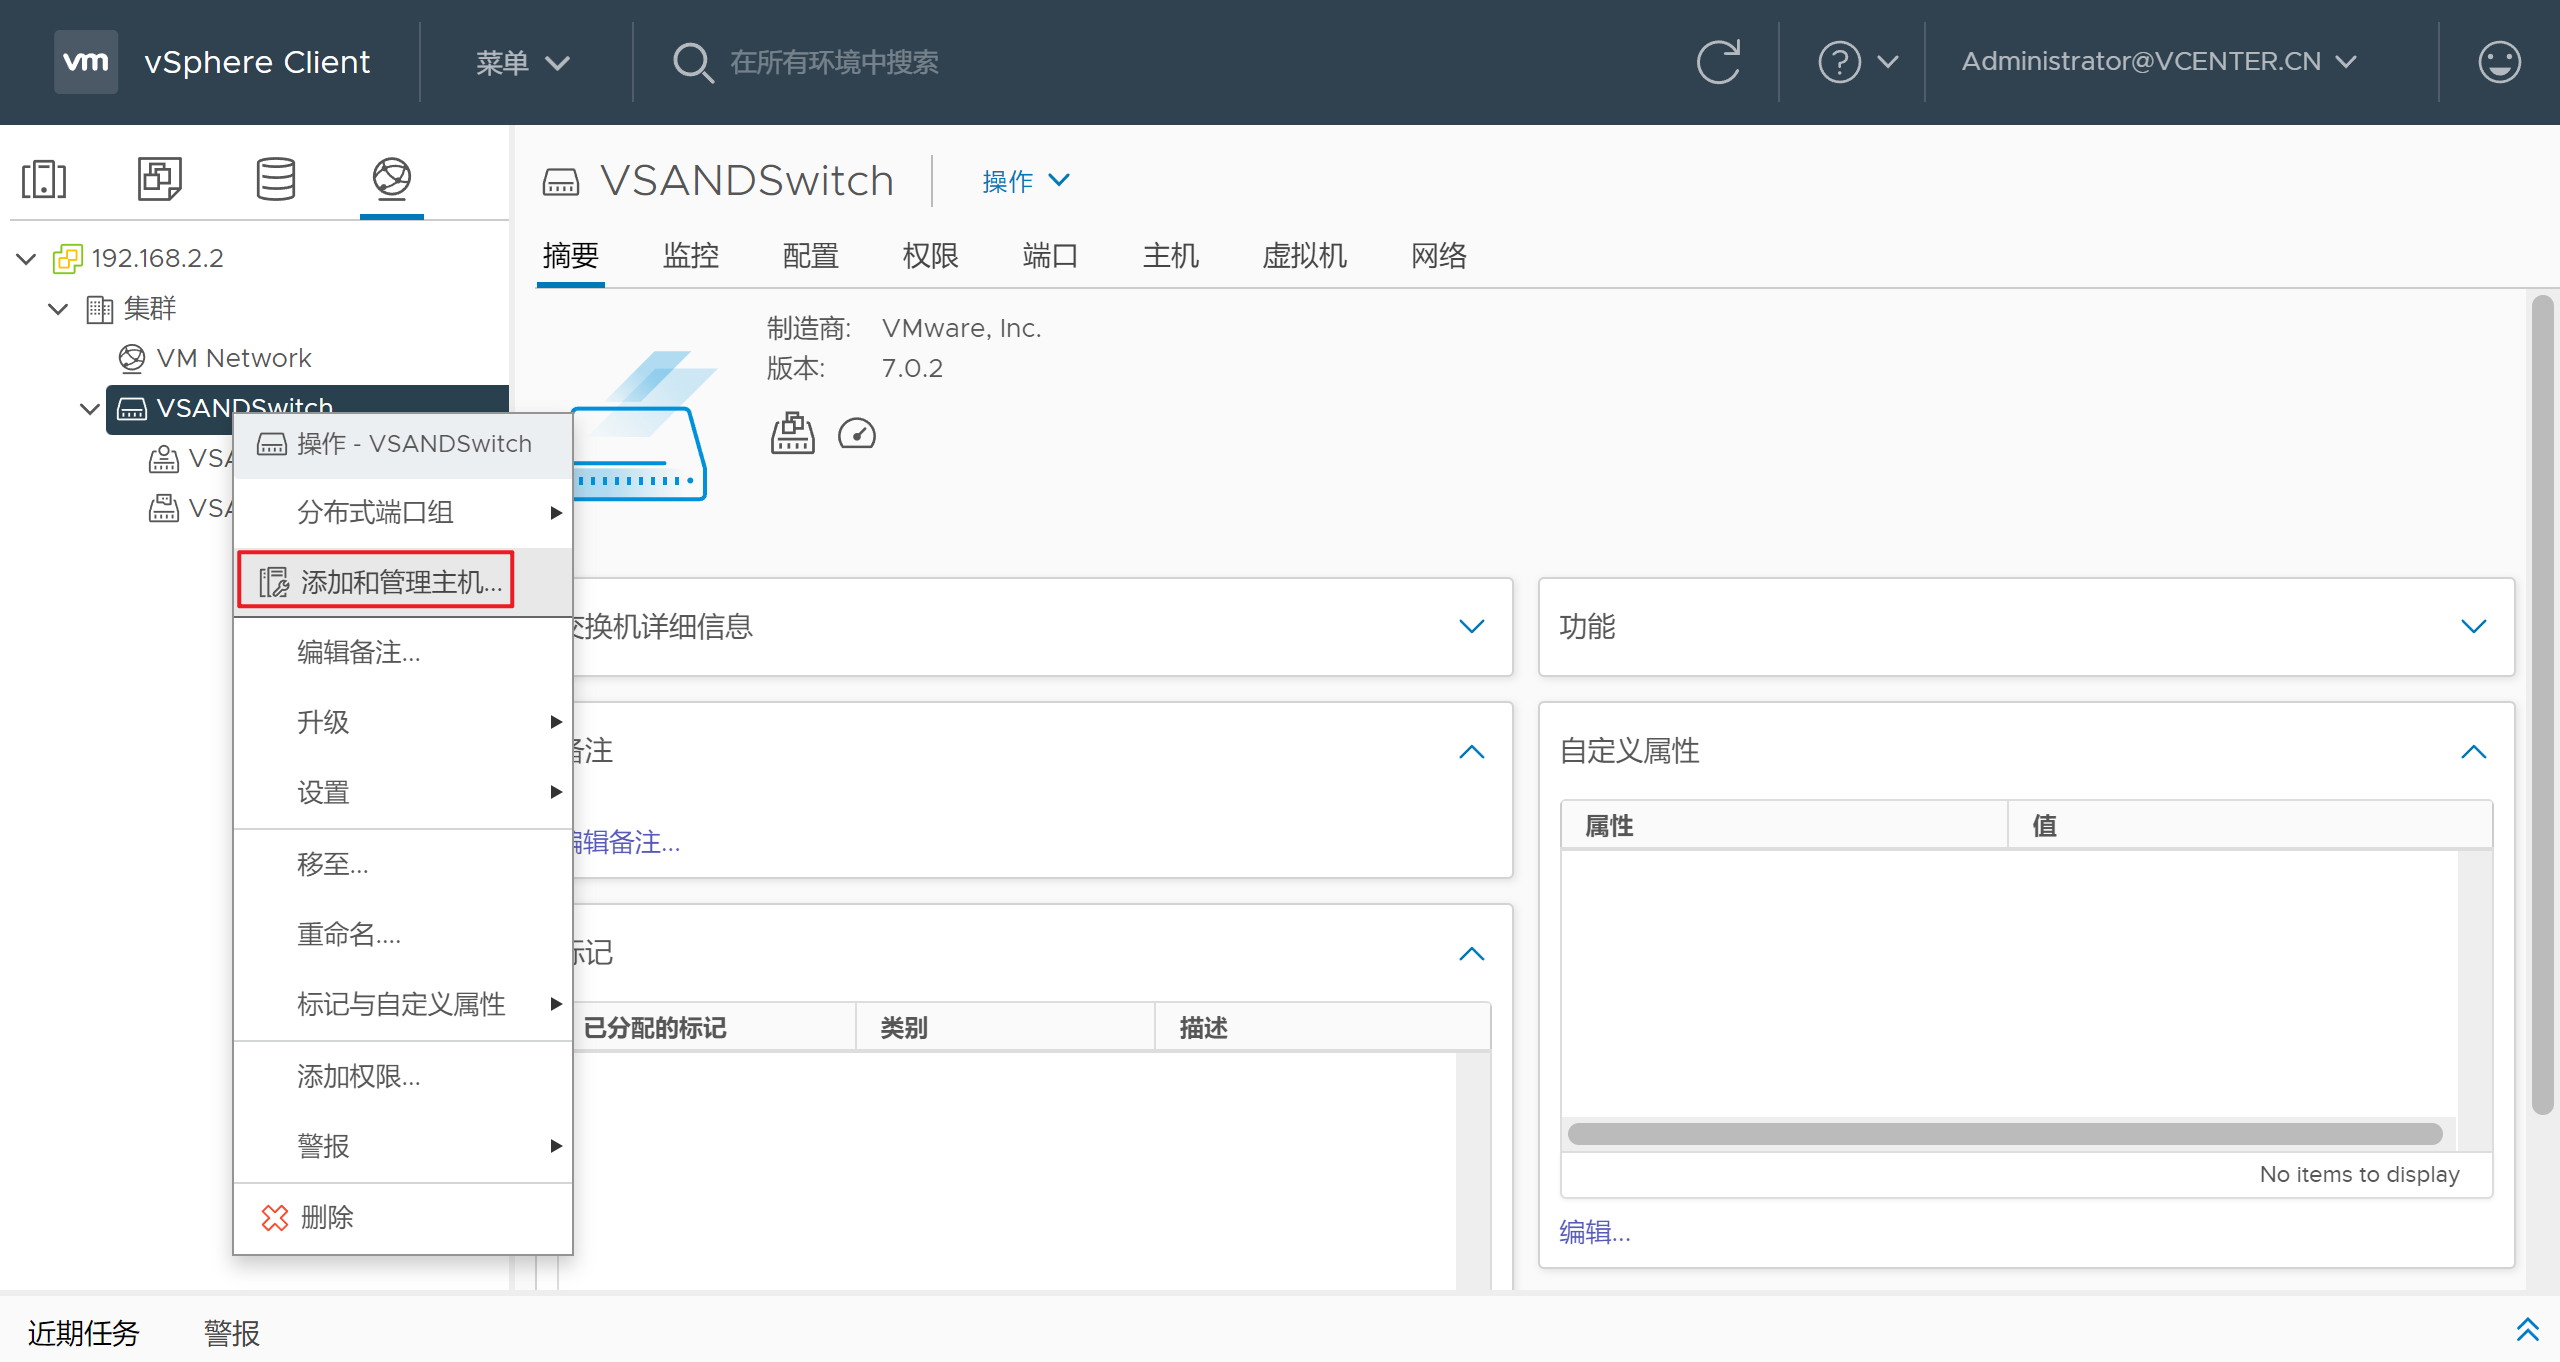The height and width of the screenshot is (1362, 2560).
Task: Open the Storage view icon
Action: point(276,179)
